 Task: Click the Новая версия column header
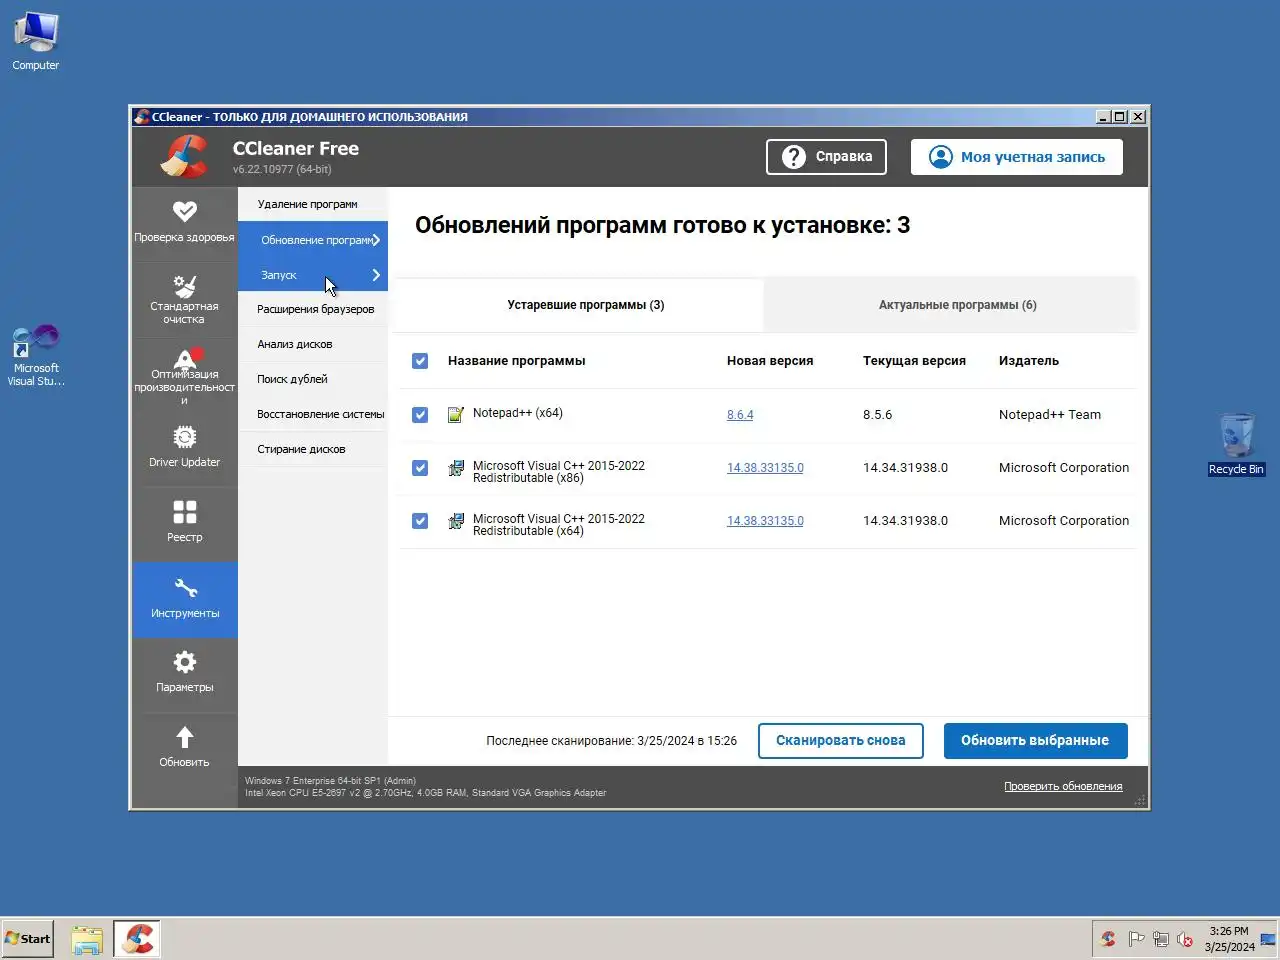click(770, 361)
